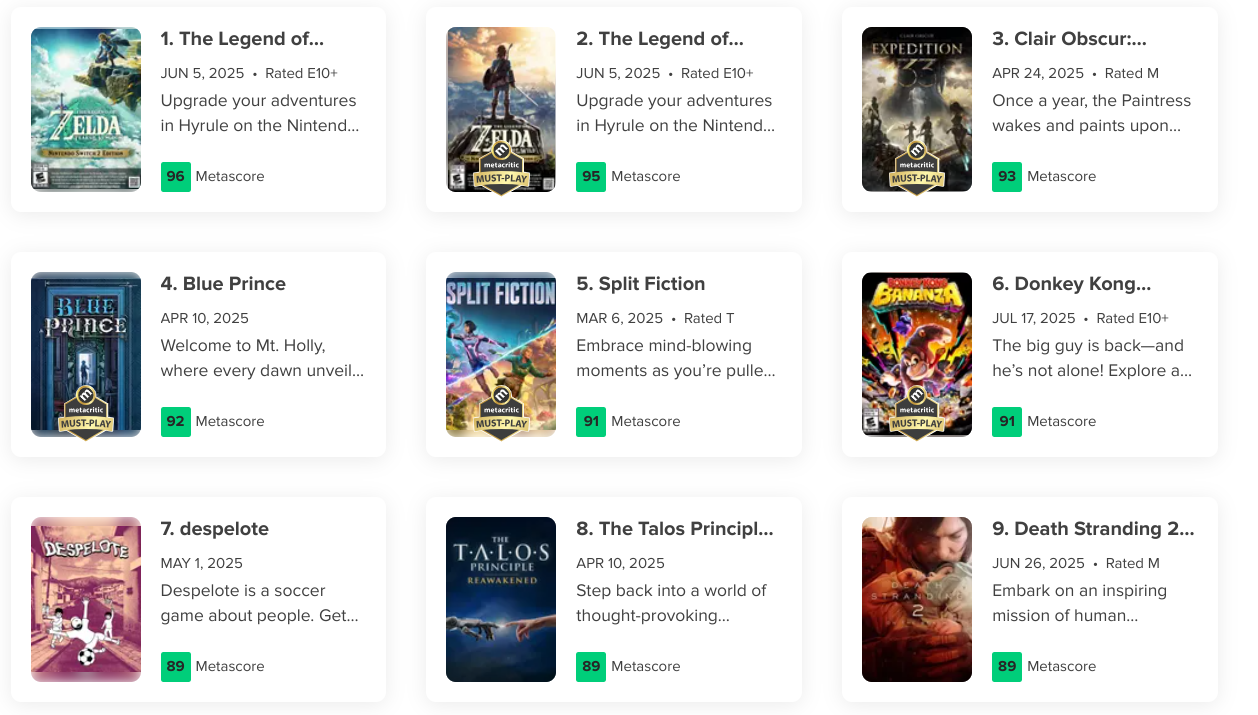Click the "5. Split Fiction" title
Viewport: 1258px width, 715px height.
pyautogui.click(x=641, y=284)
